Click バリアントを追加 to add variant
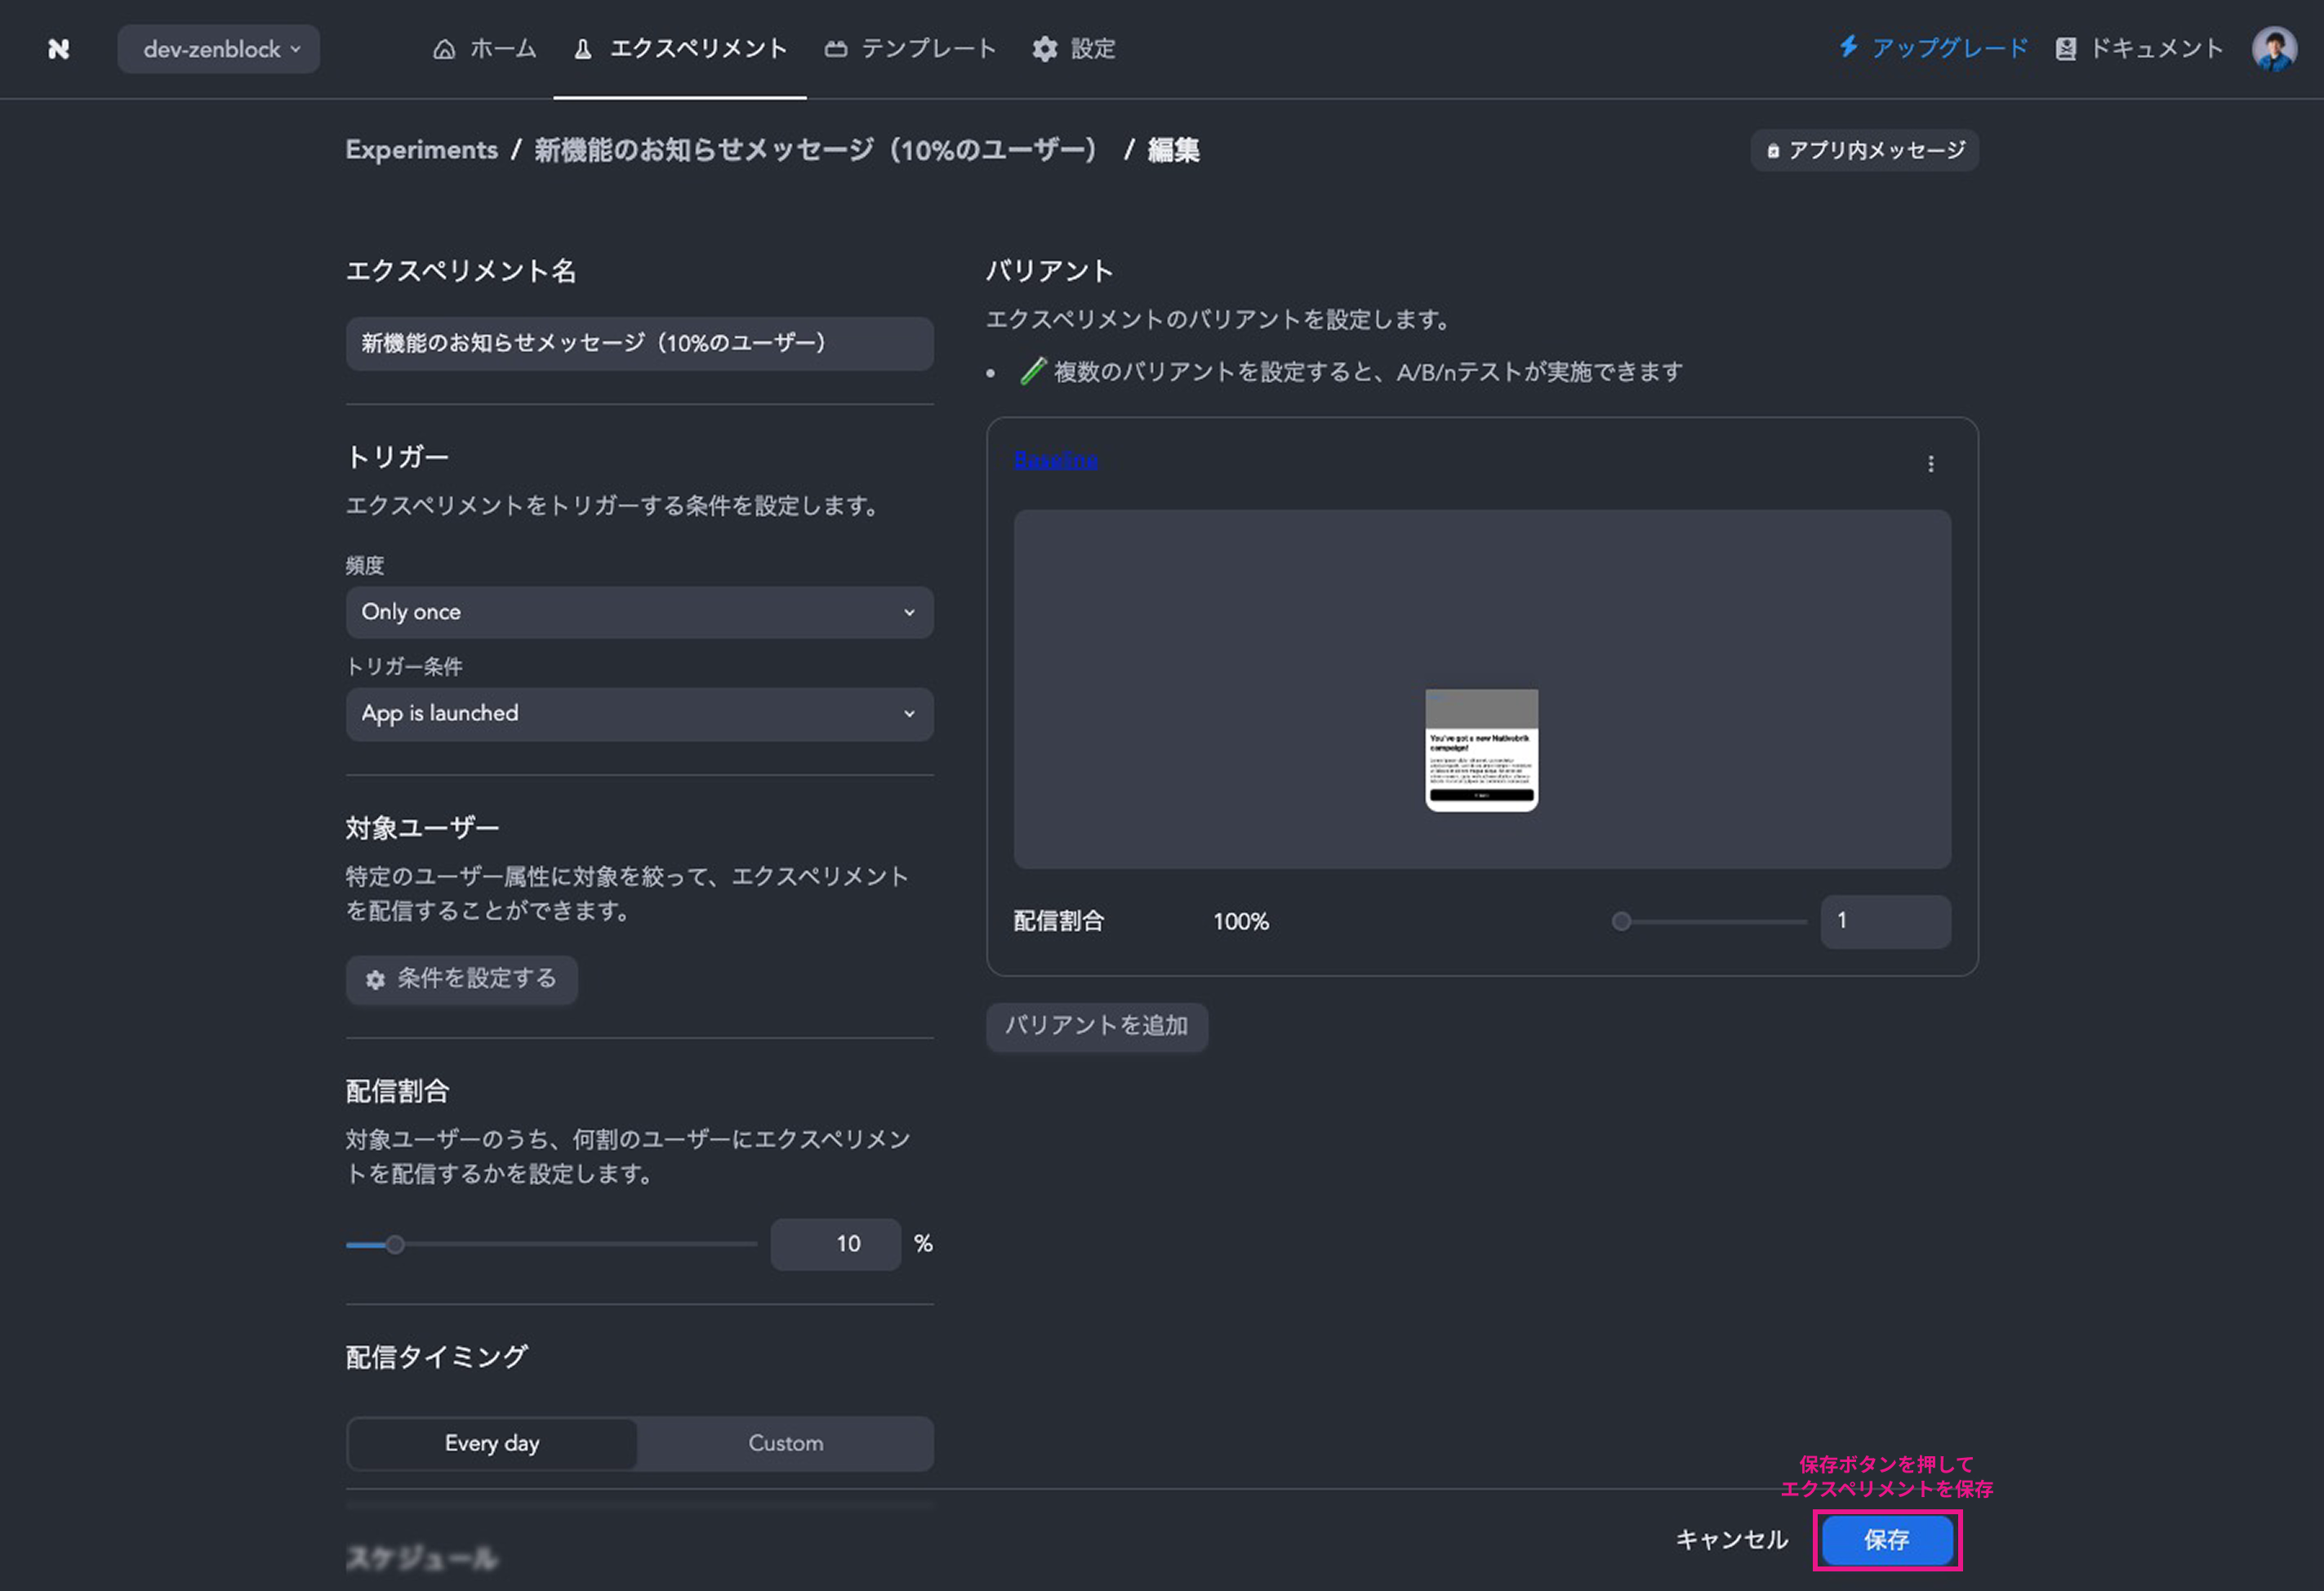Image resolution: width=2324 pixels, height=1591 pixels. point(1096,1026)
